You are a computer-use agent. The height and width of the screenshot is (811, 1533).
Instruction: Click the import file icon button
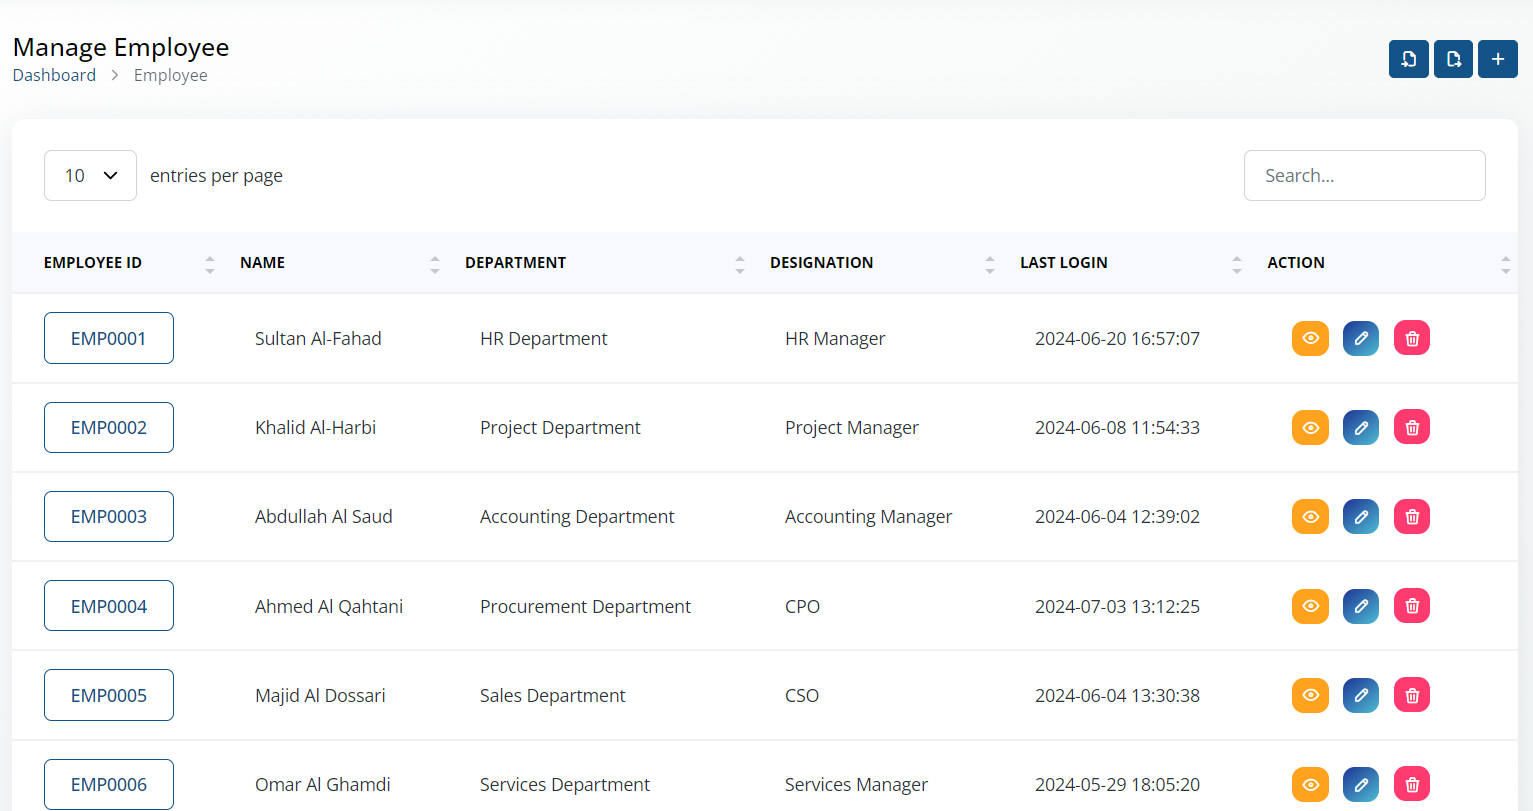[x=1408, y=59]
